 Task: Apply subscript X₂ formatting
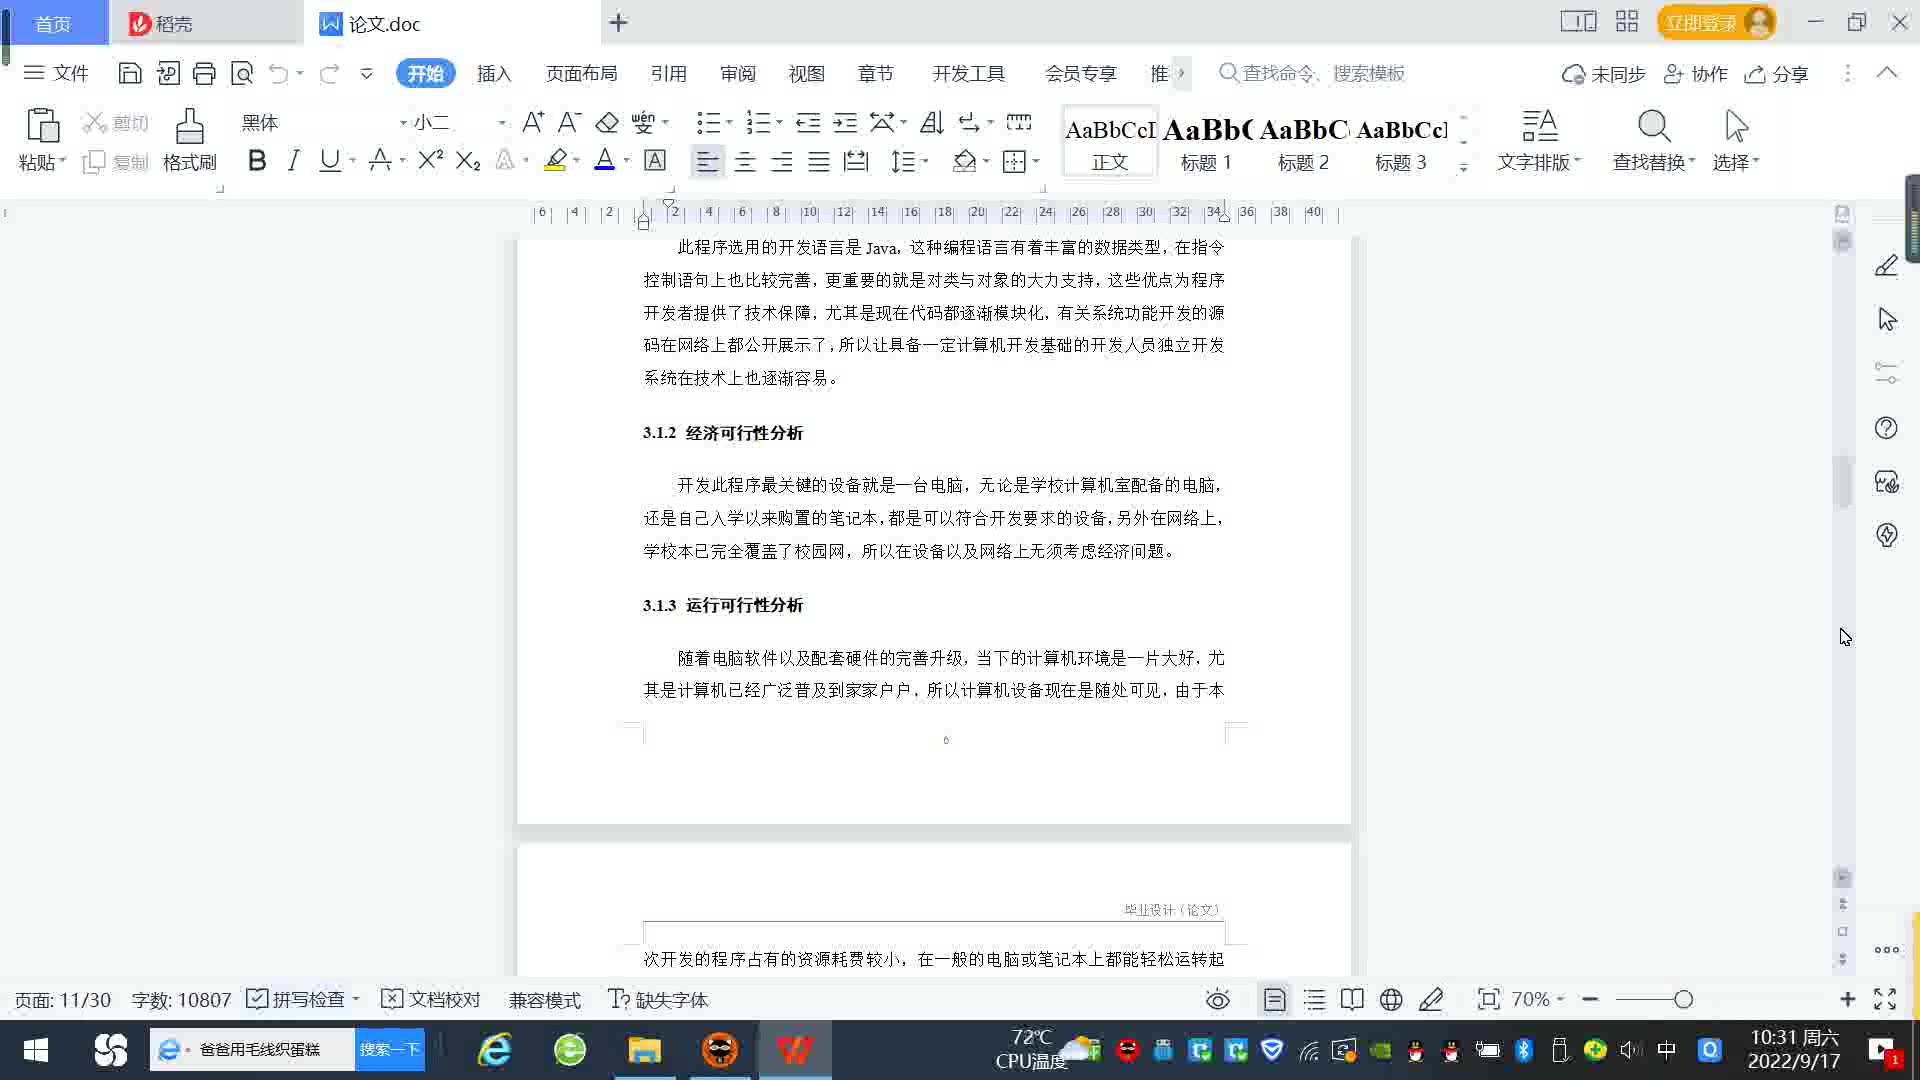[468, 160]
